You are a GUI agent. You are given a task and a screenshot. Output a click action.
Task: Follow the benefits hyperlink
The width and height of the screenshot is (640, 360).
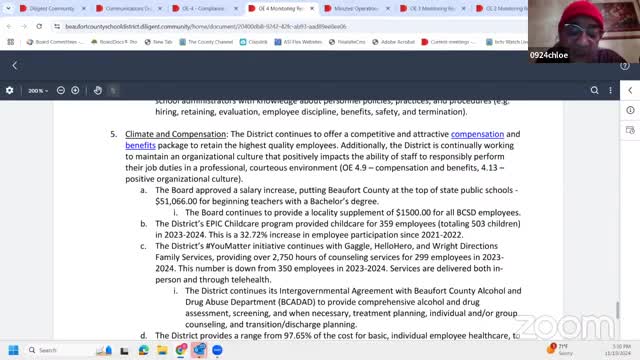[x=140, y=145]
